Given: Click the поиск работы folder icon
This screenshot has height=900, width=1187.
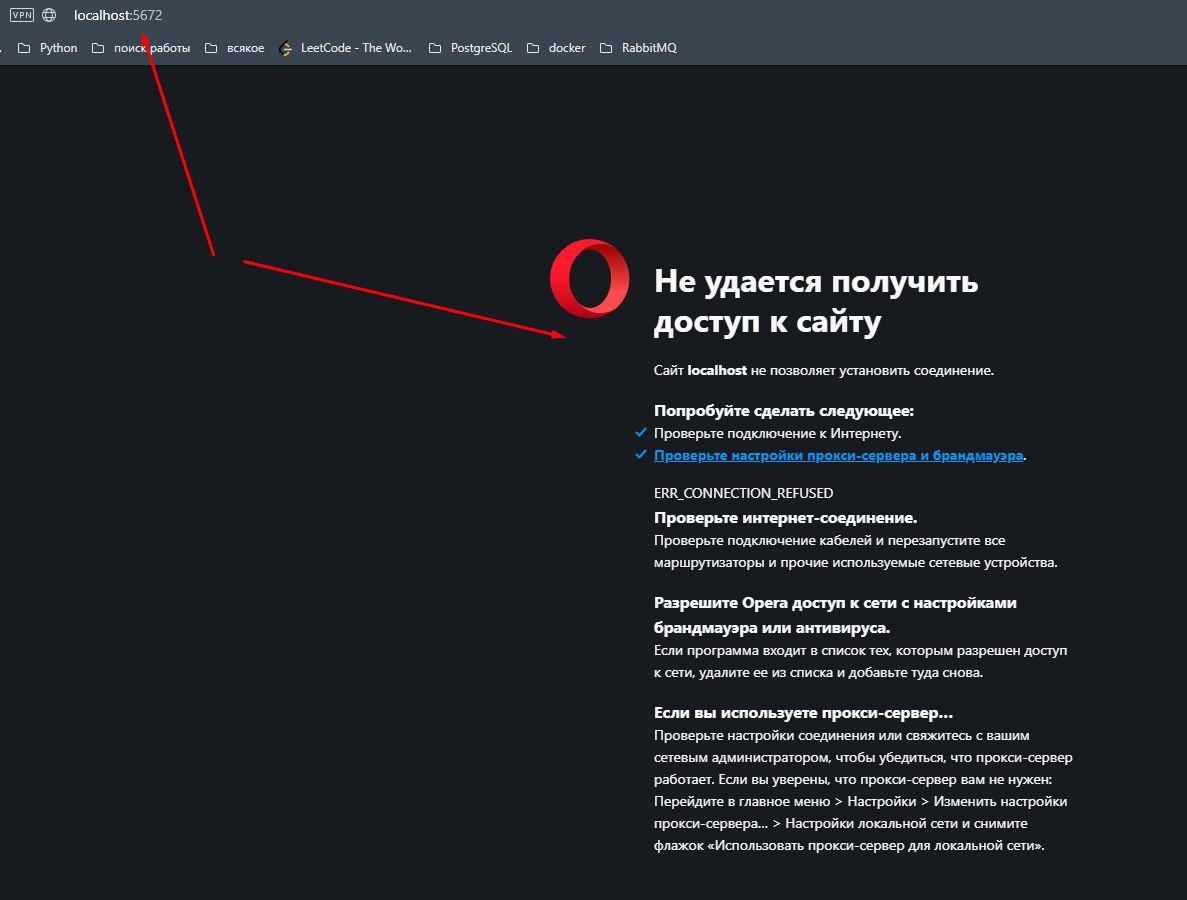Looking at the screenshot, I should pyautogui.click(x=98, y=48).
